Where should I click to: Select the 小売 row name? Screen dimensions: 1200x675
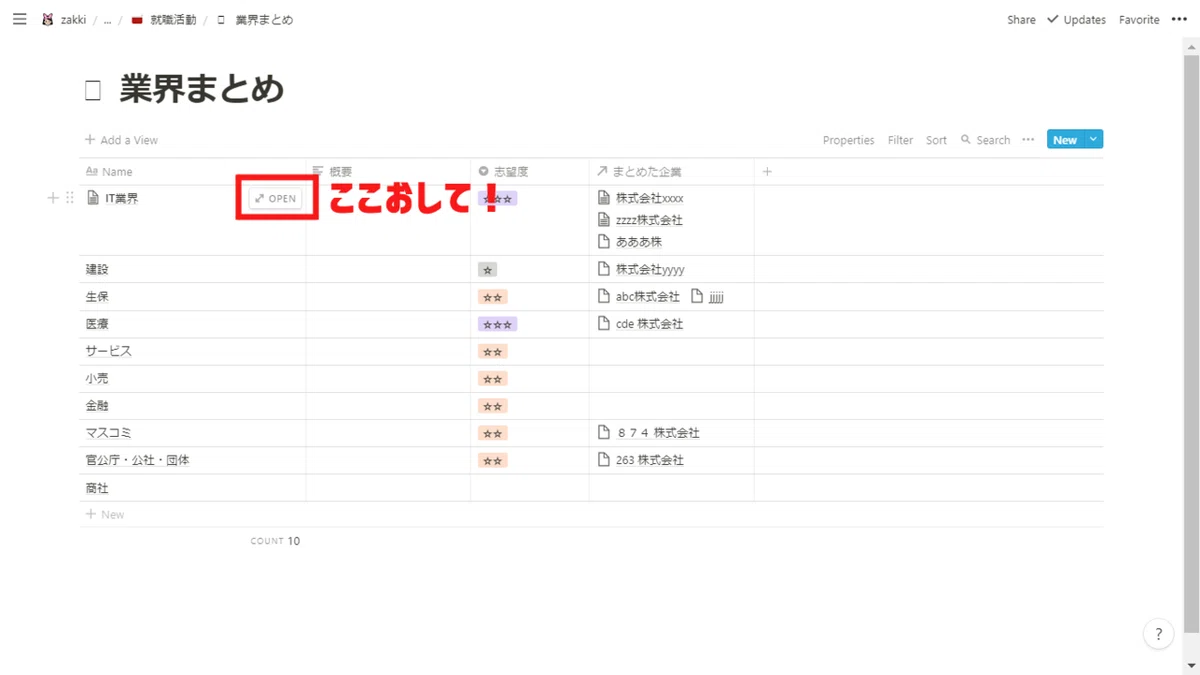[97, 379]
